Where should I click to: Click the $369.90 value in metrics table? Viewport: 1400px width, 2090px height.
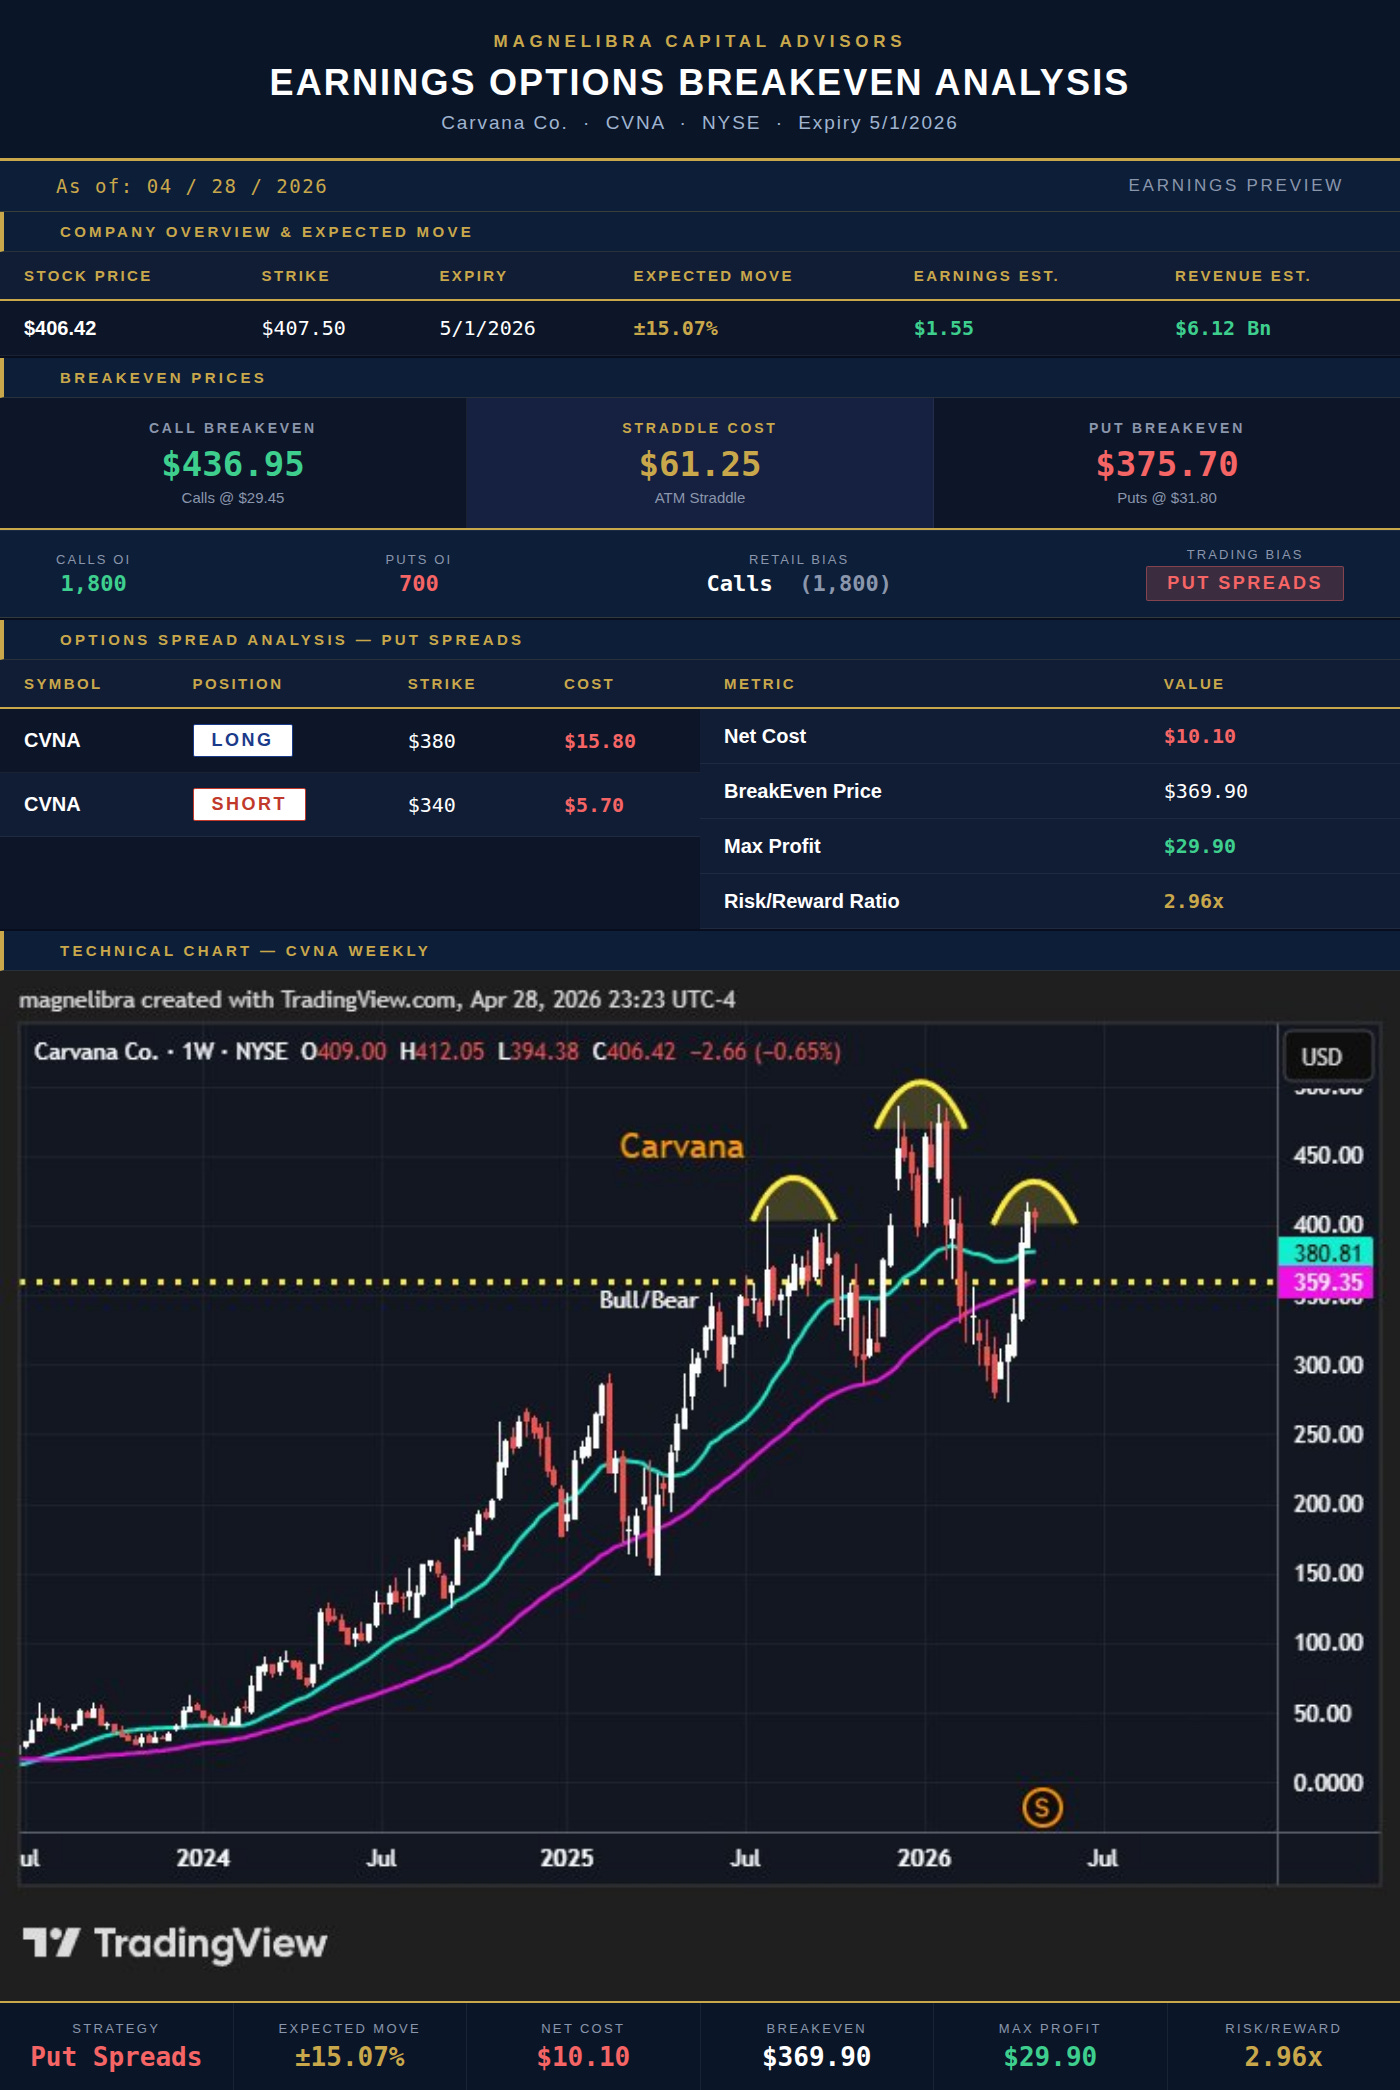1206,791
